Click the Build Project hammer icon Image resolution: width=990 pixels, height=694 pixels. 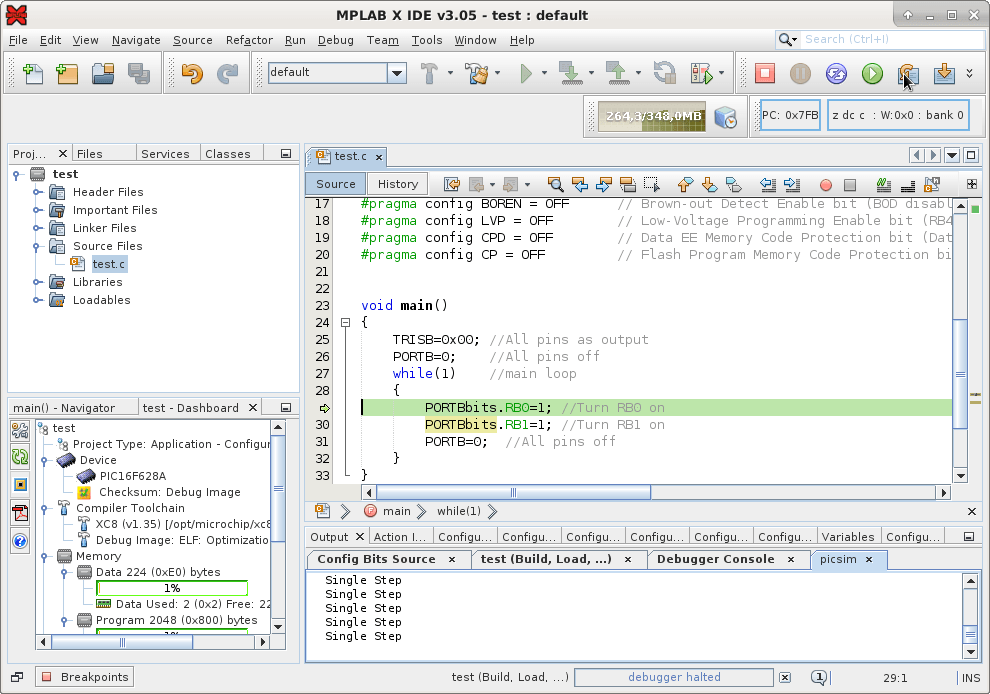(429, 73)
